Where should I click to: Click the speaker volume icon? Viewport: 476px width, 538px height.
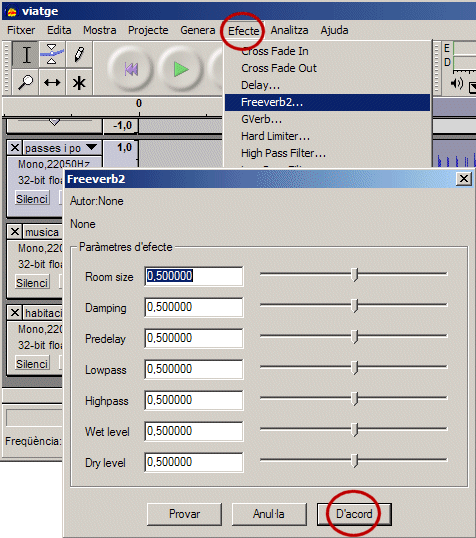pyautogui.click(x=457, y=83)
